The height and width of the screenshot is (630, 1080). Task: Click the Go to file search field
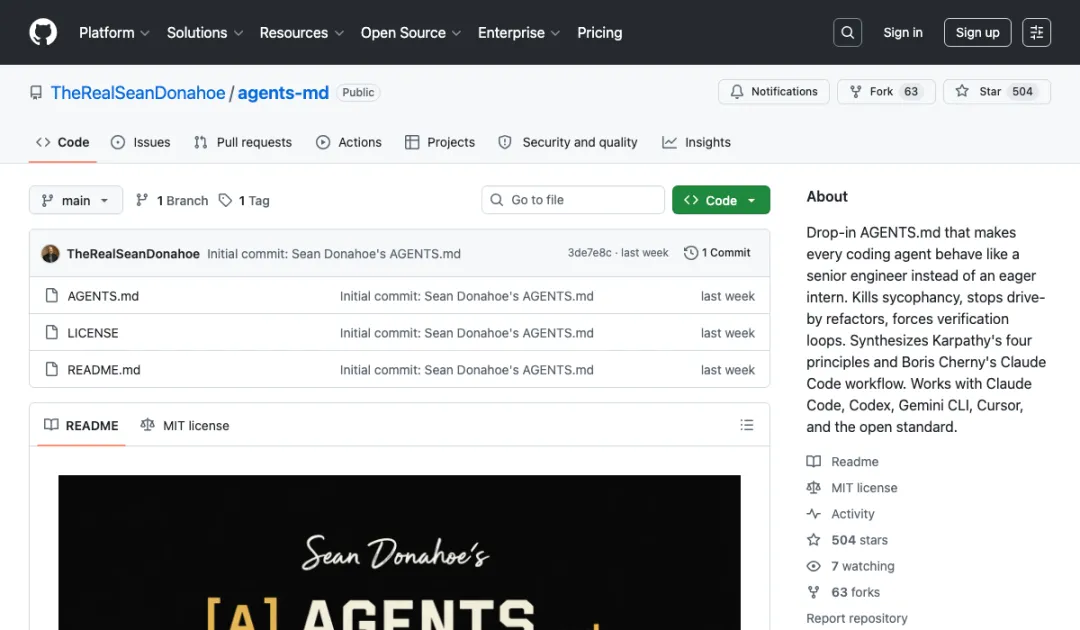tap(573, 200)
